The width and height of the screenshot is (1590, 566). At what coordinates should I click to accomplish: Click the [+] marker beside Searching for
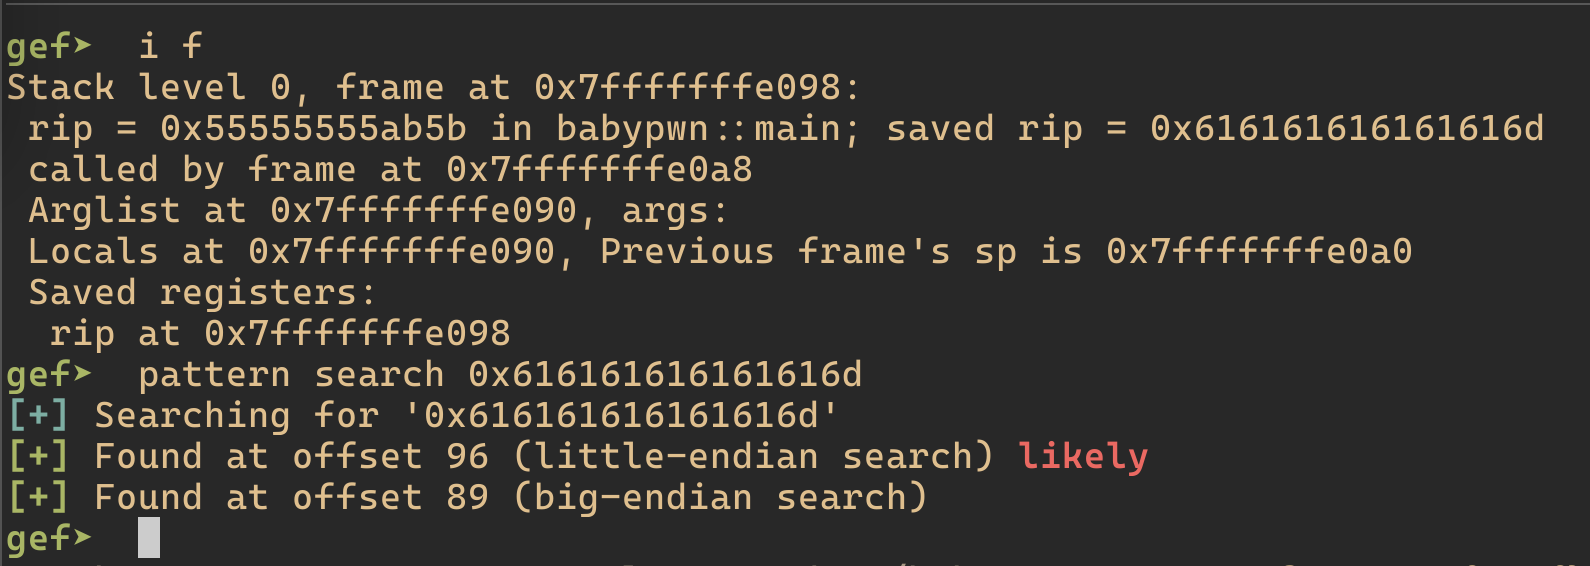[39, 415]
